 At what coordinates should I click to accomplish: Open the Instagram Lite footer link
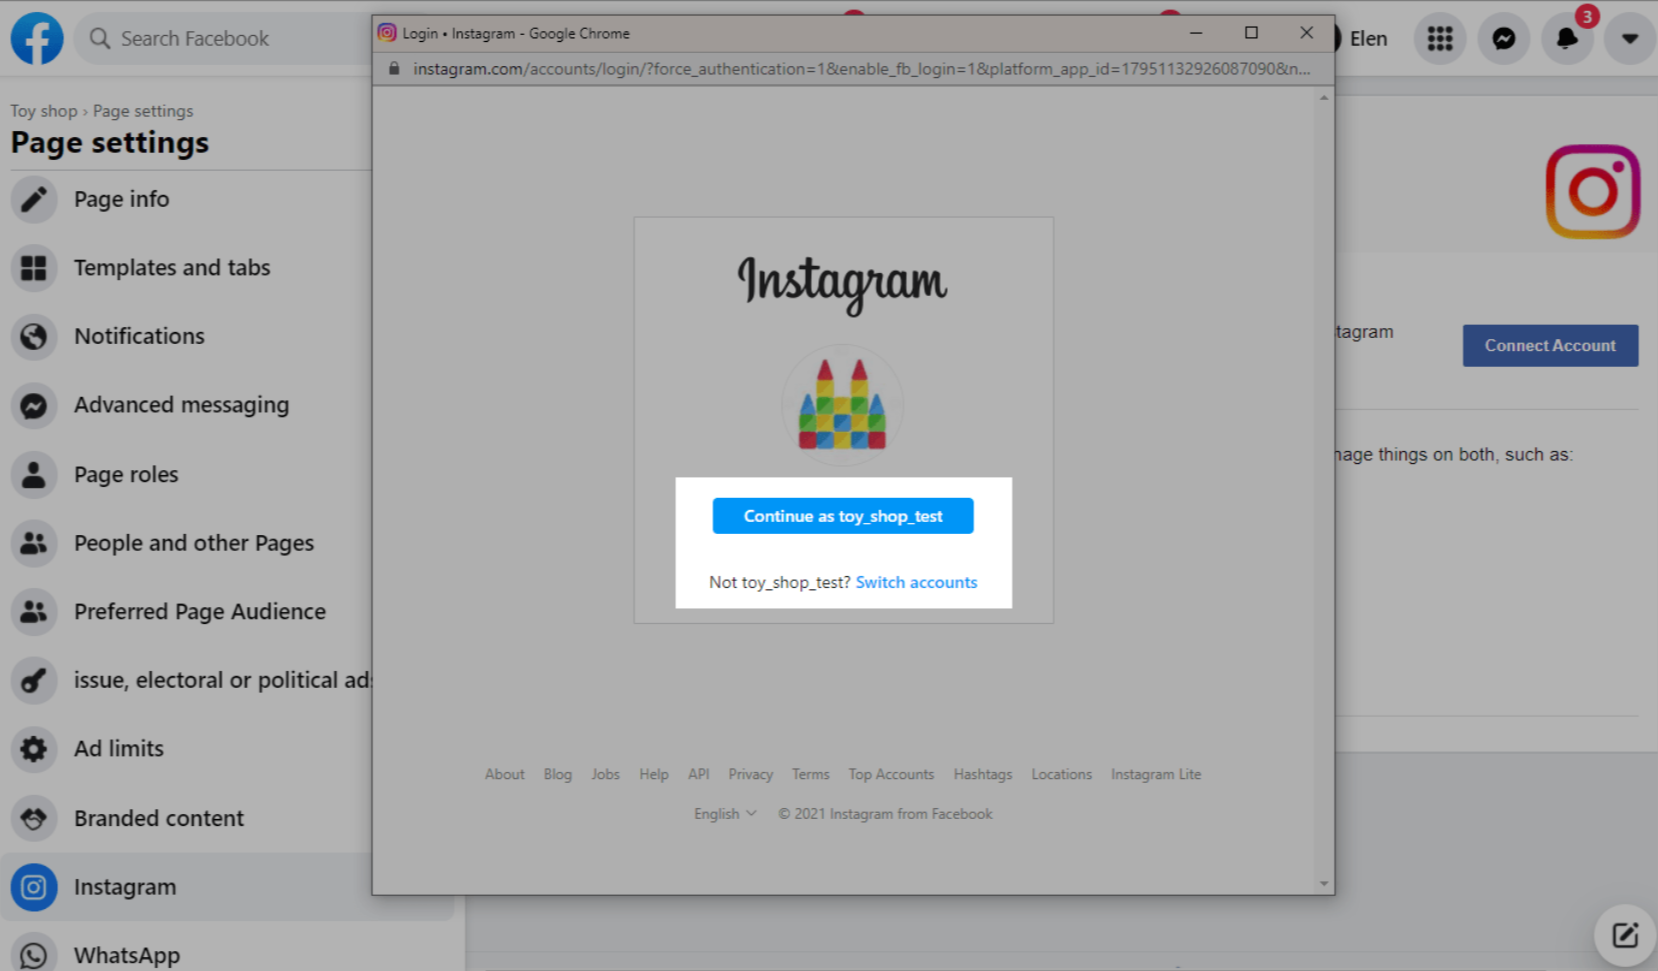pyautogui.click(x=1156, y=774)
